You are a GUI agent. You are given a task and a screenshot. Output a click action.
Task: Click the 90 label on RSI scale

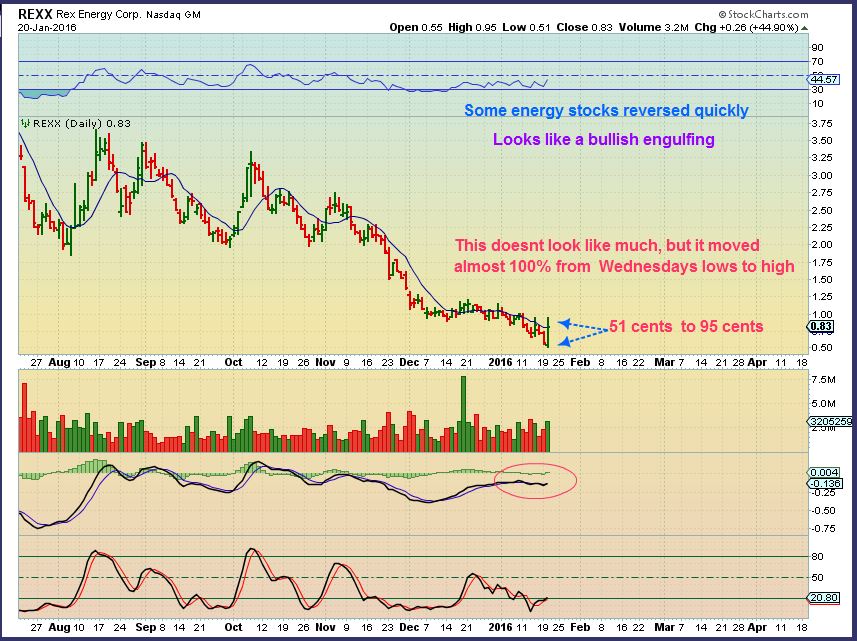[818, 48]
